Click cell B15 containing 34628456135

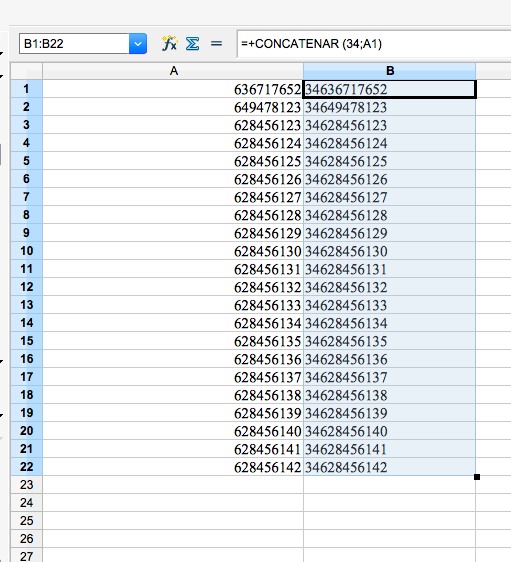pyautogui.click(x=390, y=341)
